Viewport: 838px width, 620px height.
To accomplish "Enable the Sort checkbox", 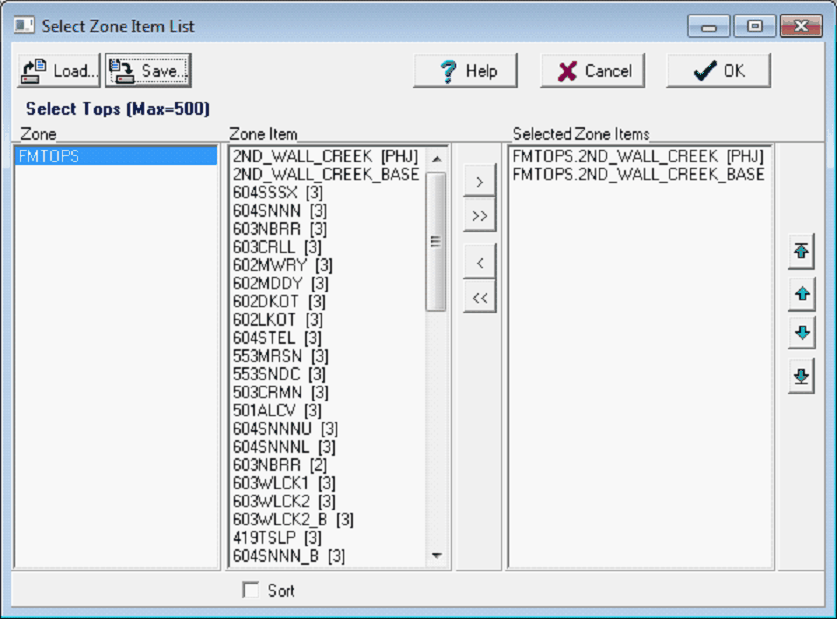I will click(x=250, y=591).
